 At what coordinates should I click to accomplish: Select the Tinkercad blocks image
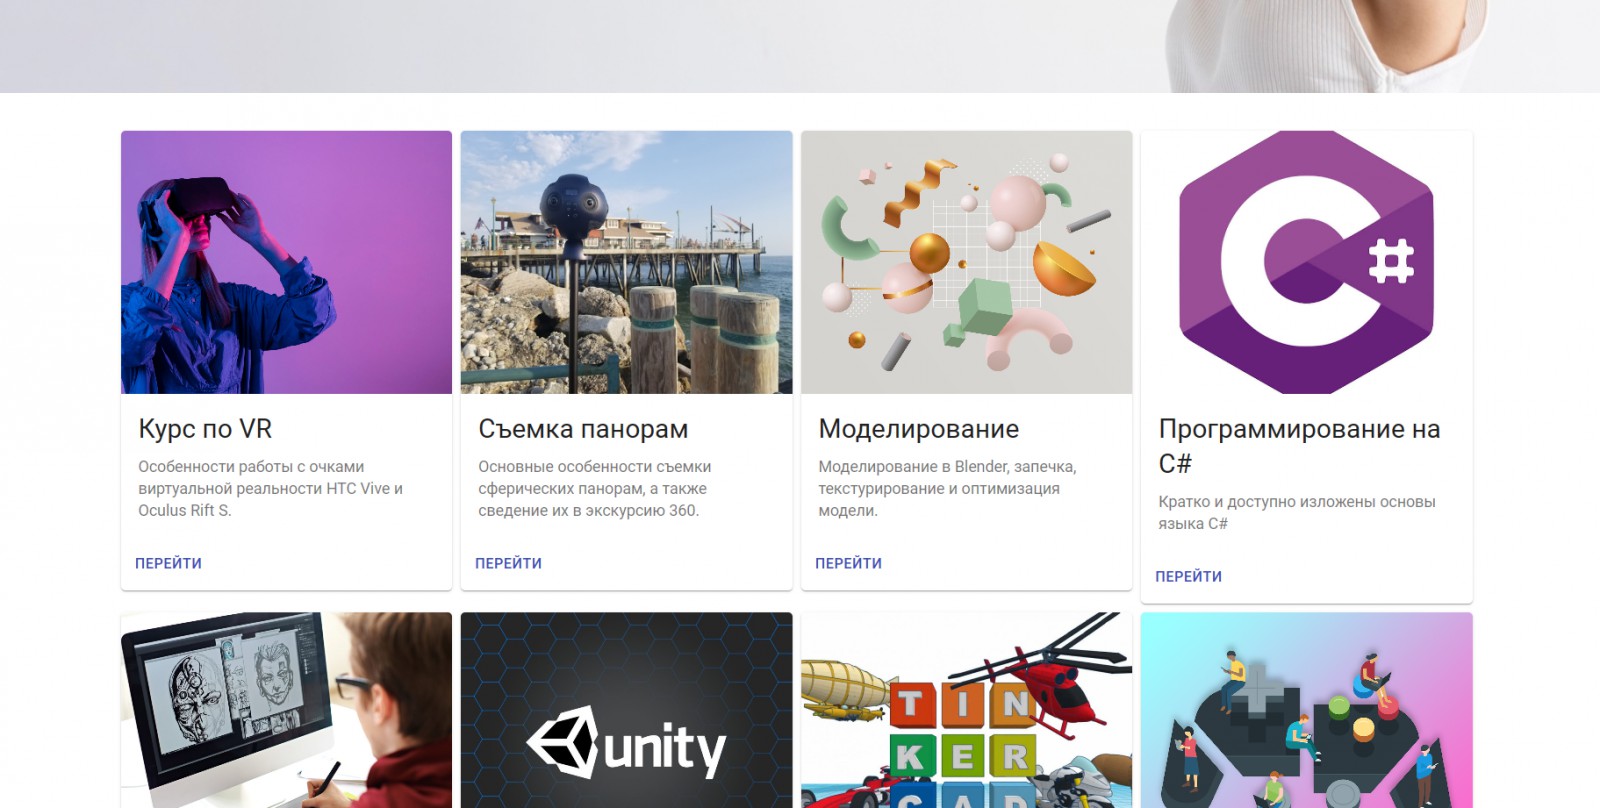[966, 710]
